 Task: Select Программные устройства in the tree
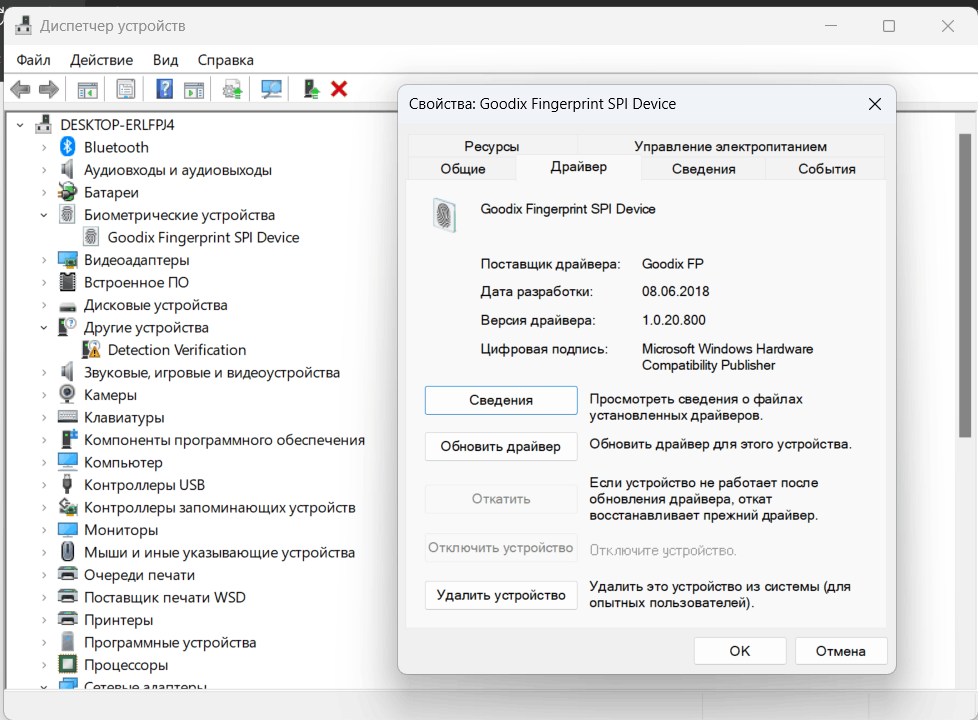click(x=170, y=642)
